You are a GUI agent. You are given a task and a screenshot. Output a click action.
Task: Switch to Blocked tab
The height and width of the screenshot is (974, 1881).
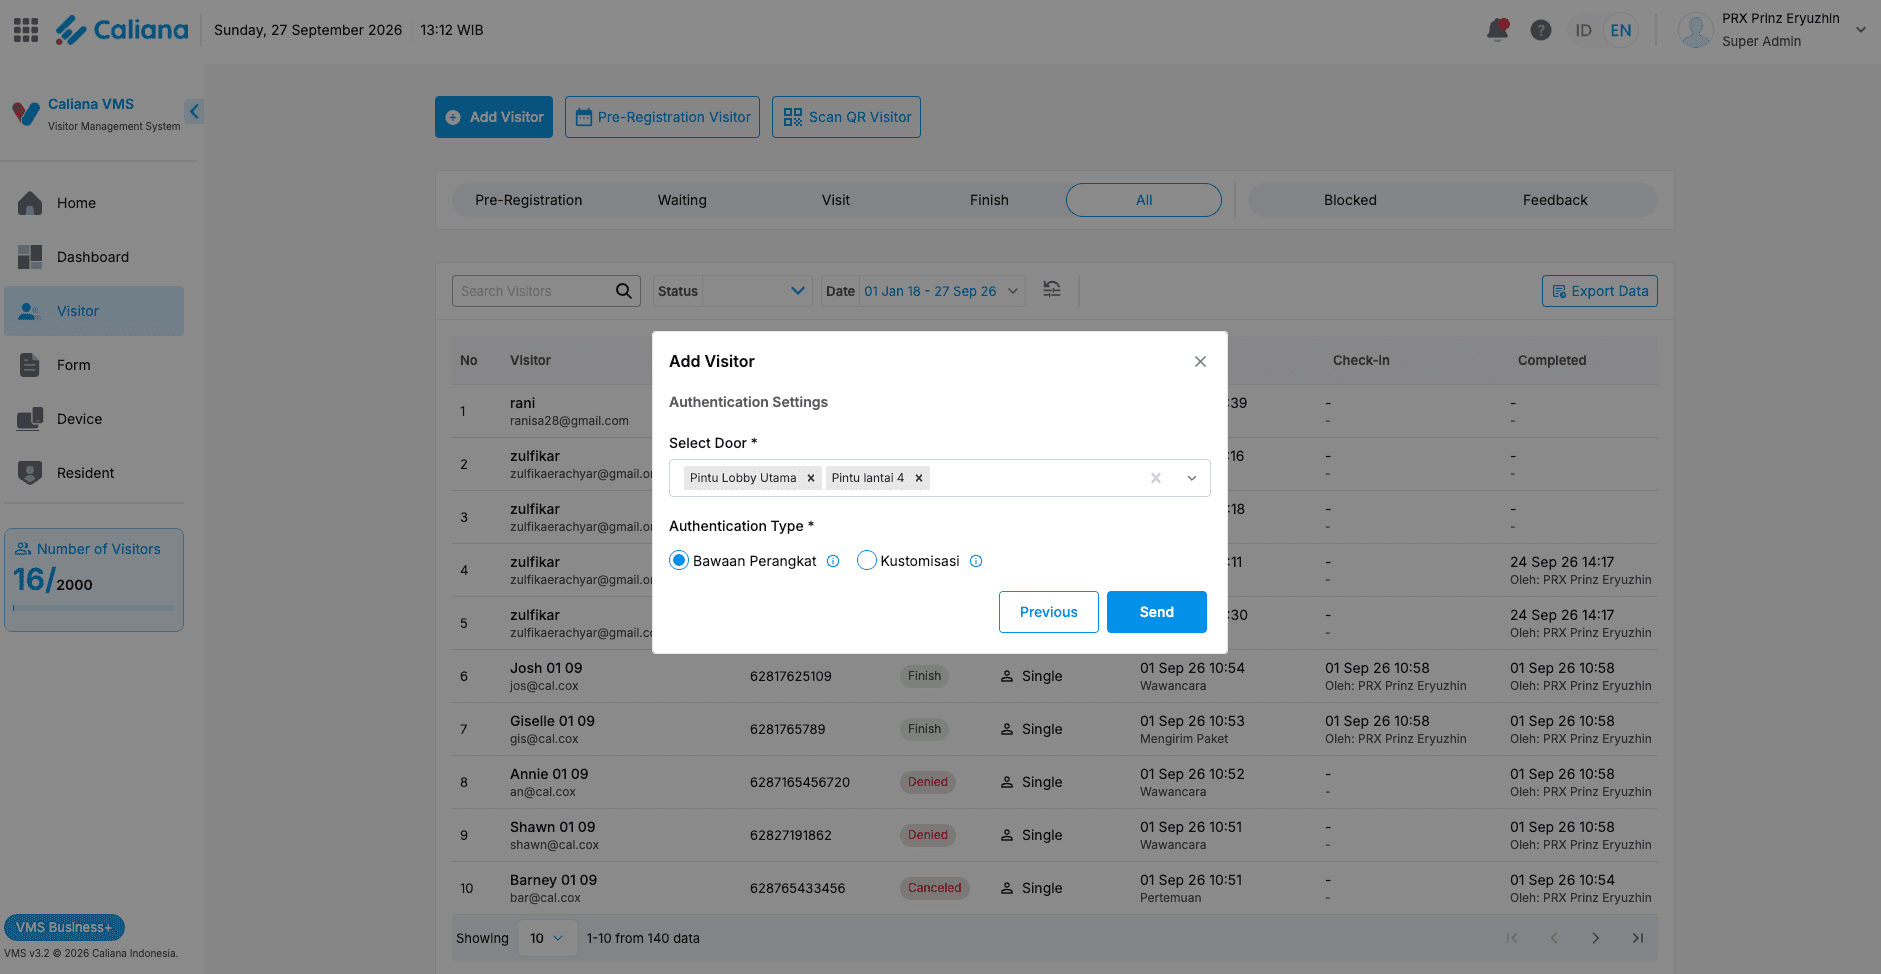click(1350, 200)
